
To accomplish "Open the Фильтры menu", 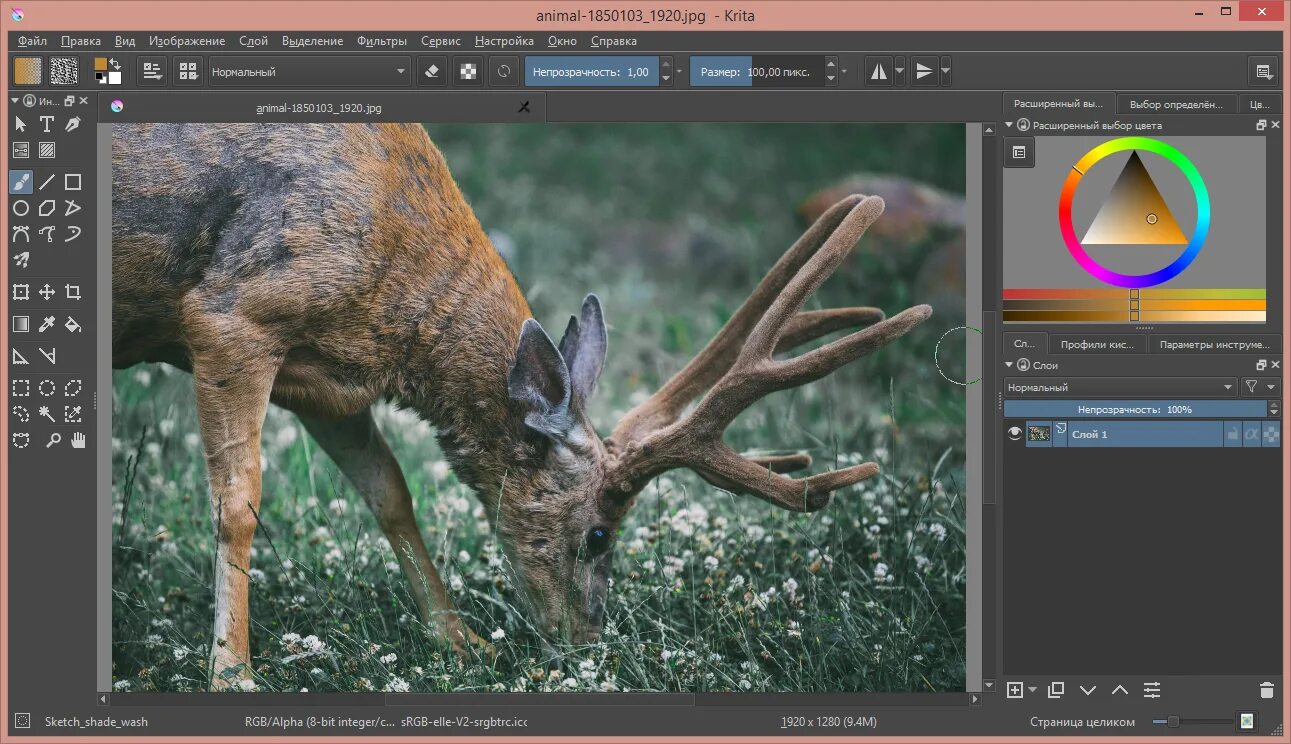I will (x=381, y=41).
